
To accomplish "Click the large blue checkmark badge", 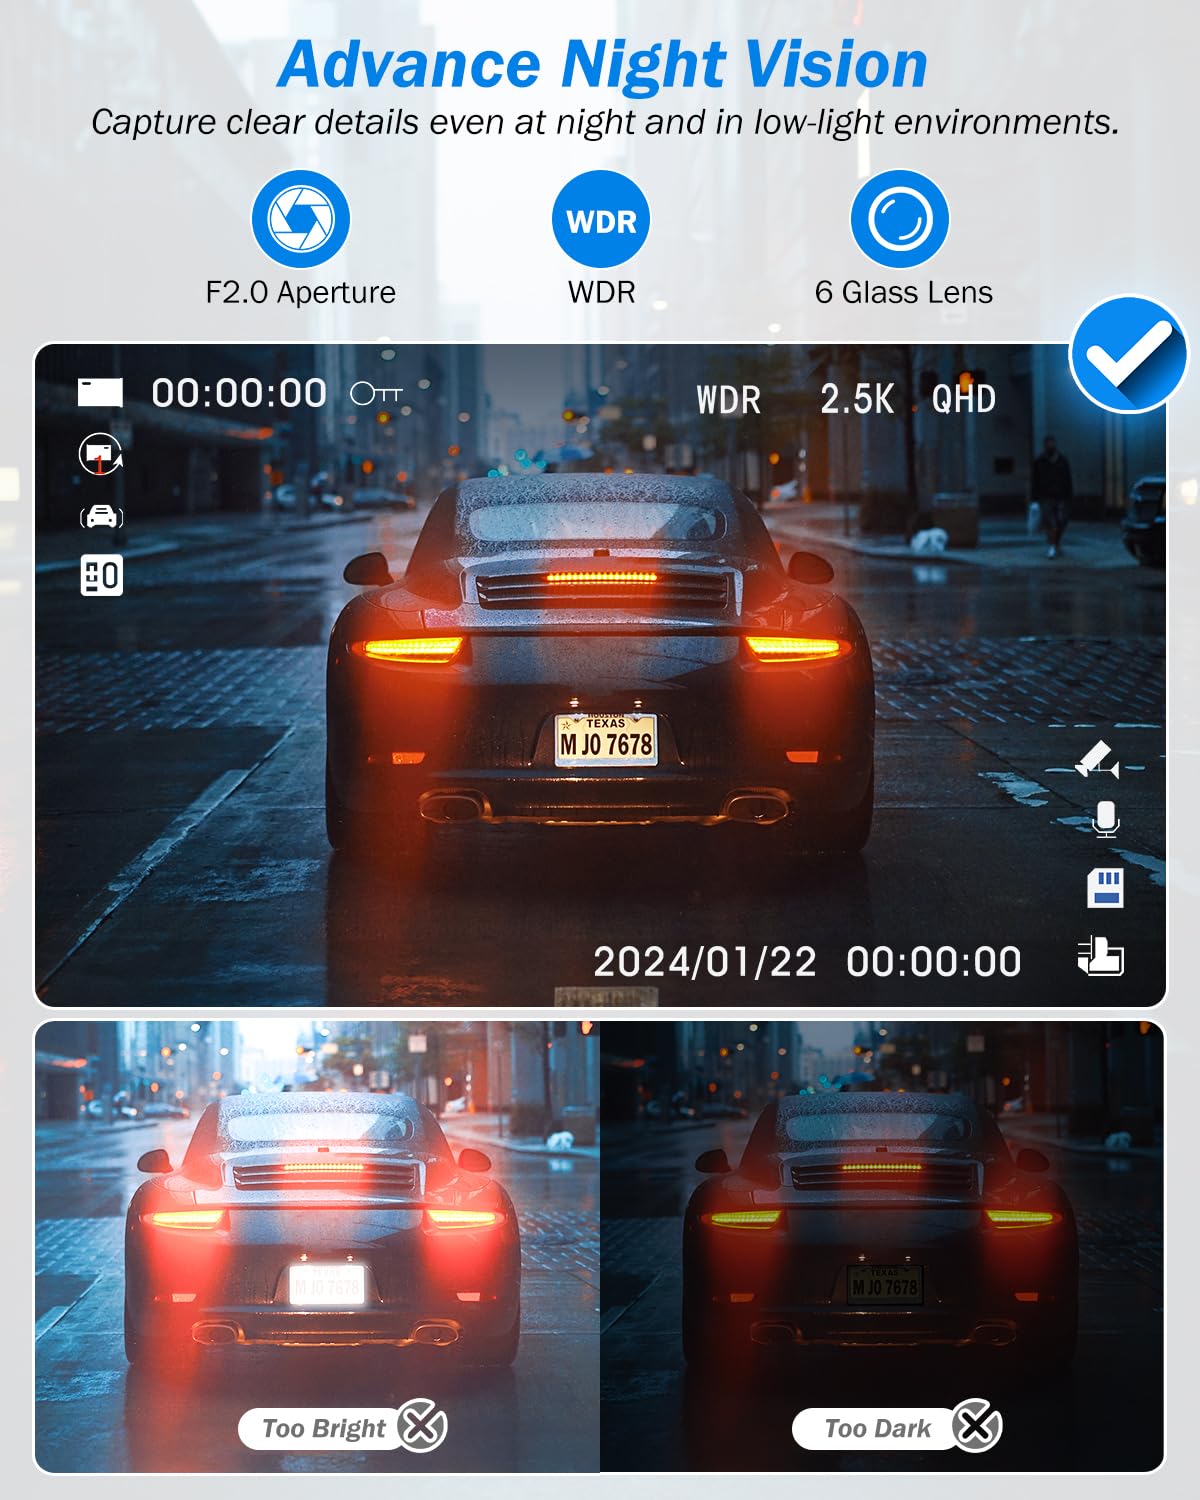I will [x=1128, y=354].
